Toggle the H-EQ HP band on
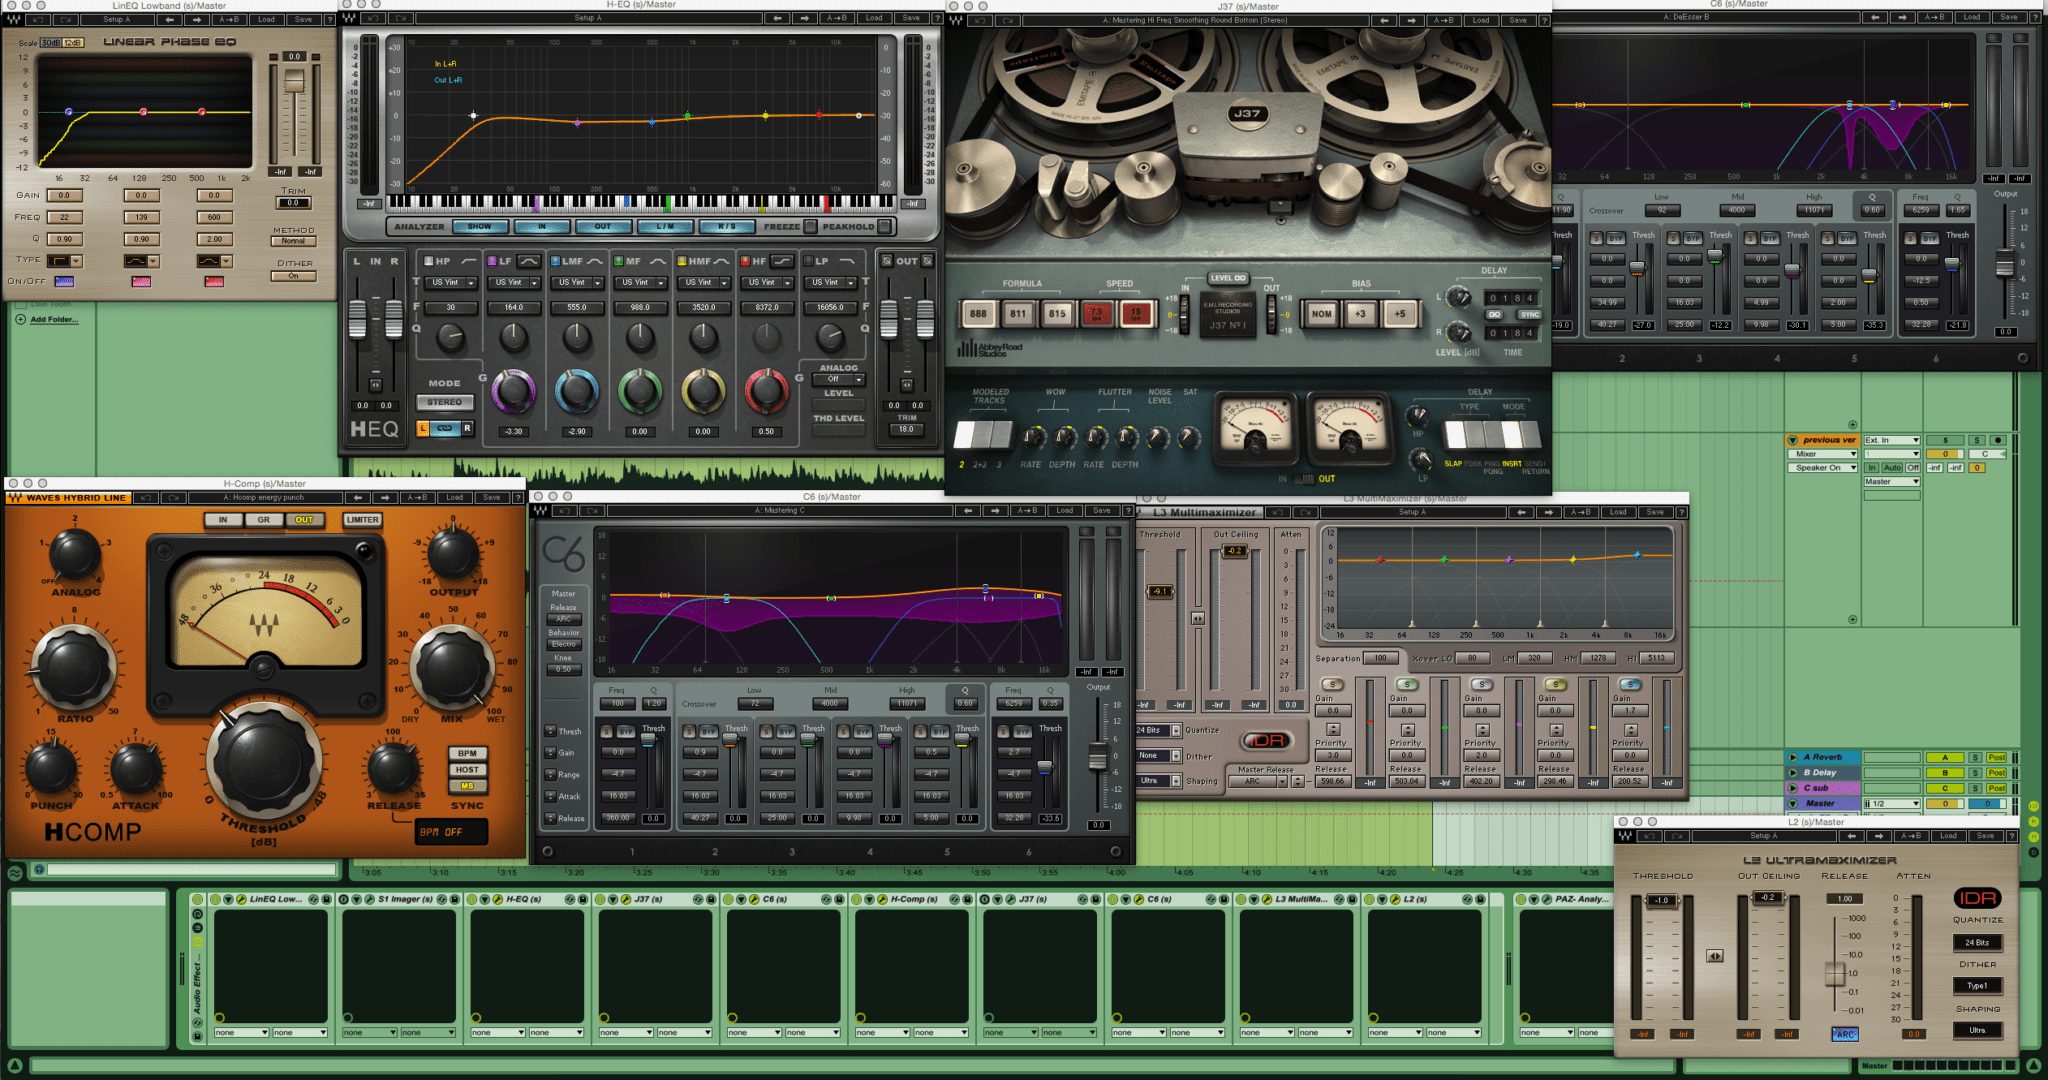This screenshot has height=1080, width=2048. (x=428, y=262)
